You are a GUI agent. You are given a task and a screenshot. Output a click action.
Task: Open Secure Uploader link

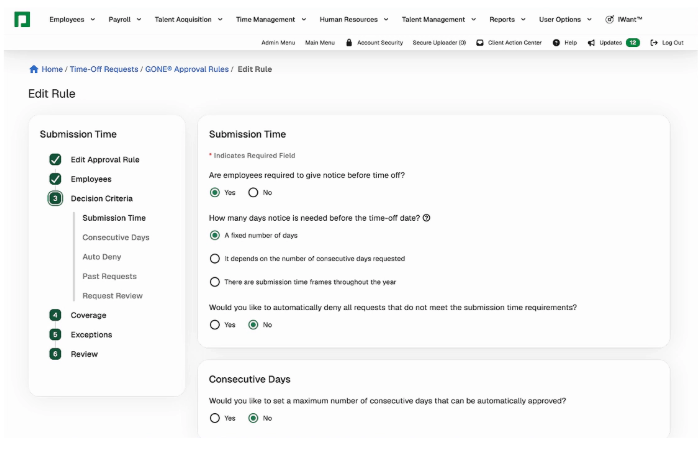[439, 43]
